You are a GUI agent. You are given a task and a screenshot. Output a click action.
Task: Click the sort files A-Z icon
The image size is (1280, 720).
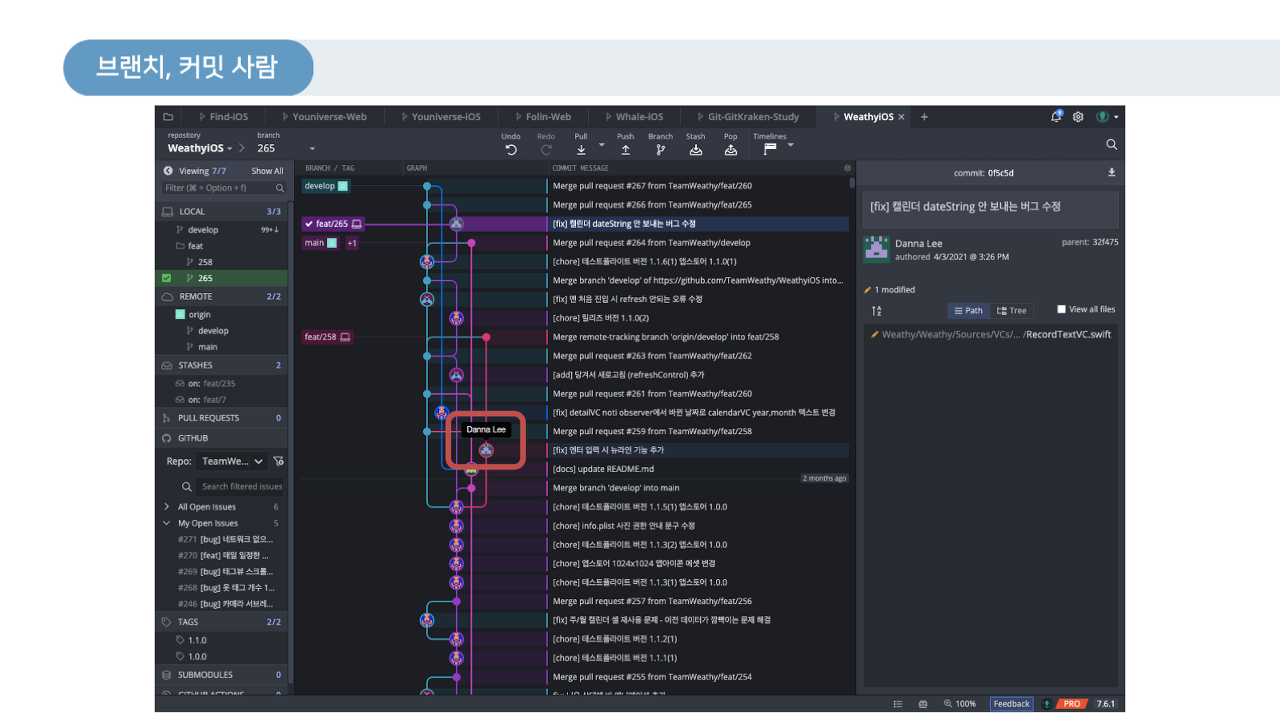pos(877,311)
